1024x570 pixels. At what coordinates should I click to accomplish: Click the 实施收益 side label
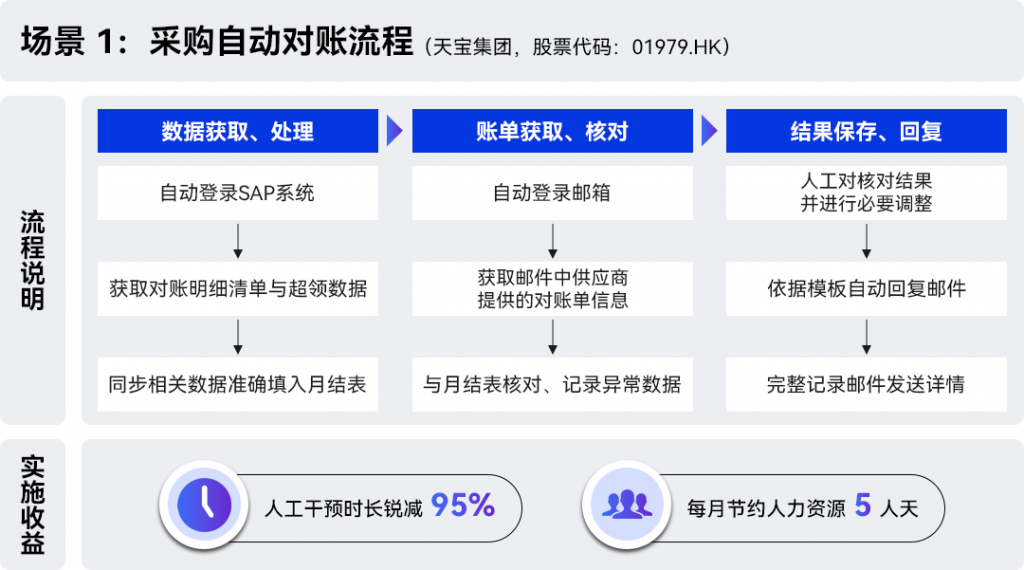(x=33, y=505)
